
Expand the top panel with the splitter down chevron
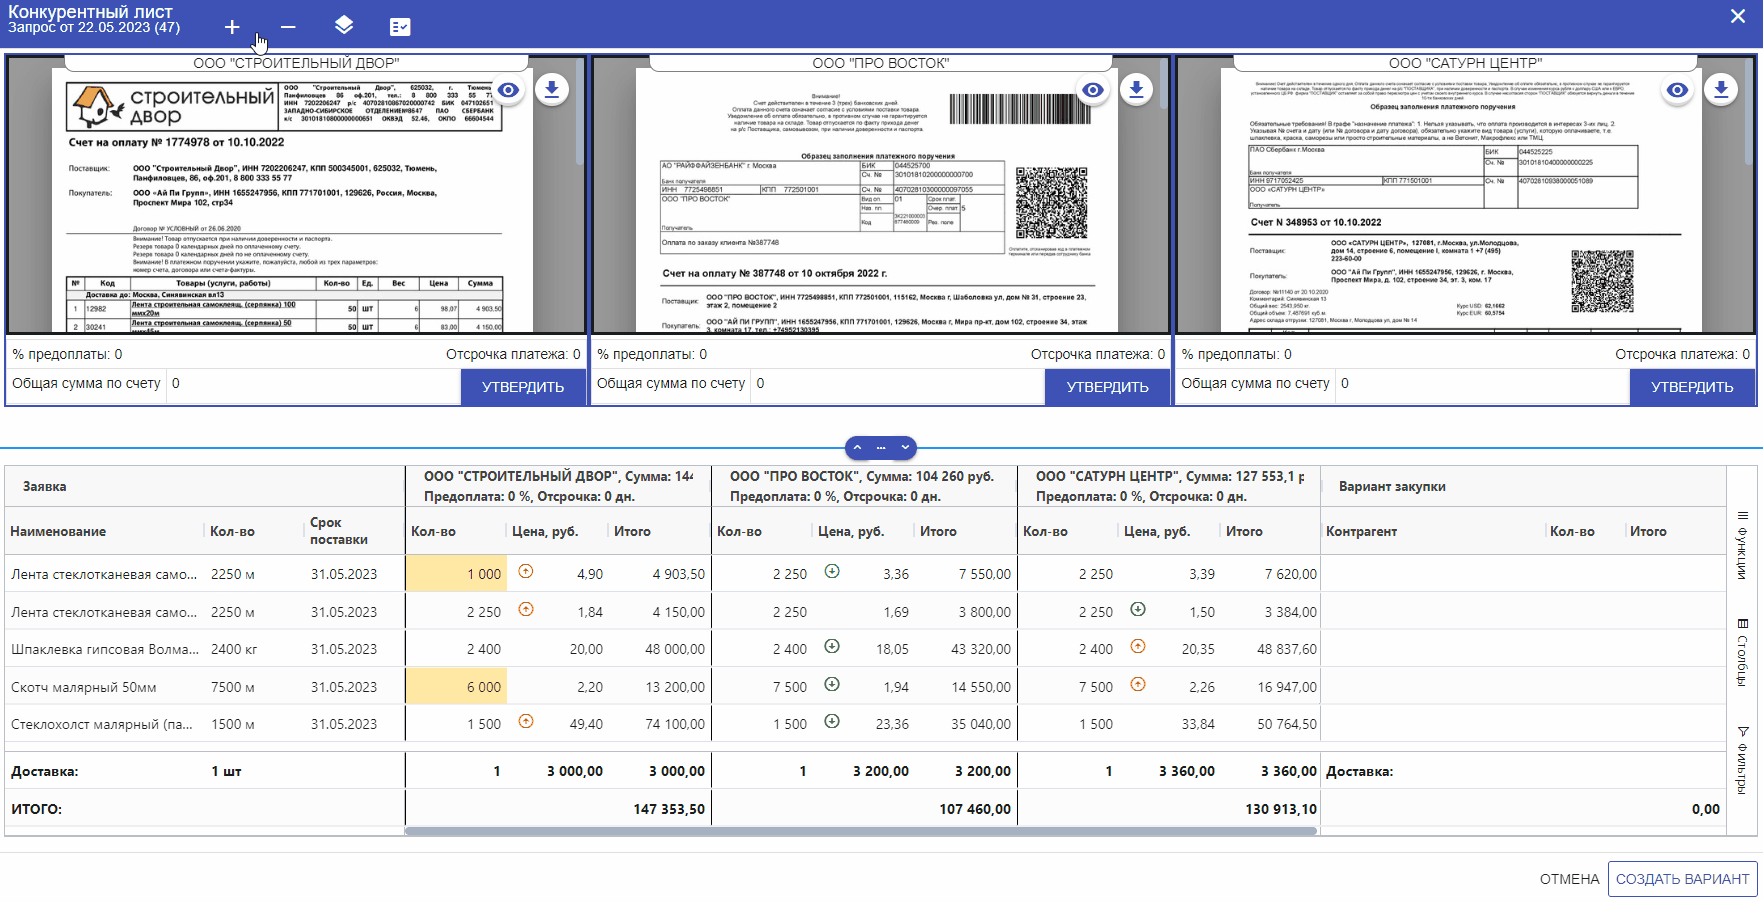905,448
